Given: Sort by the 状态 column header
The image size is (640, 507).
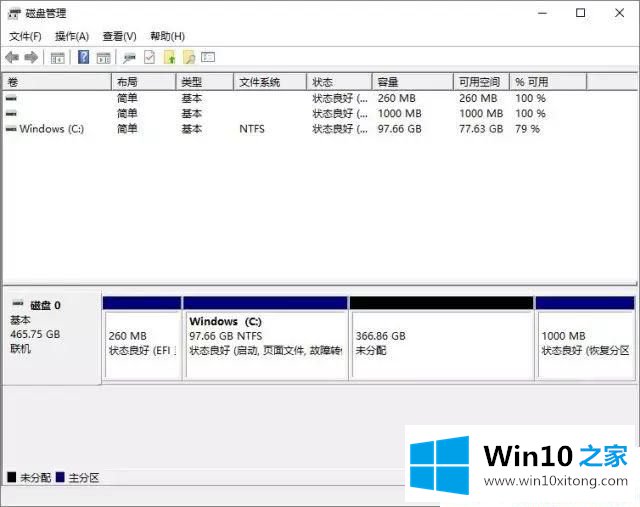Looking at the screenshot, I should point(339,82).
